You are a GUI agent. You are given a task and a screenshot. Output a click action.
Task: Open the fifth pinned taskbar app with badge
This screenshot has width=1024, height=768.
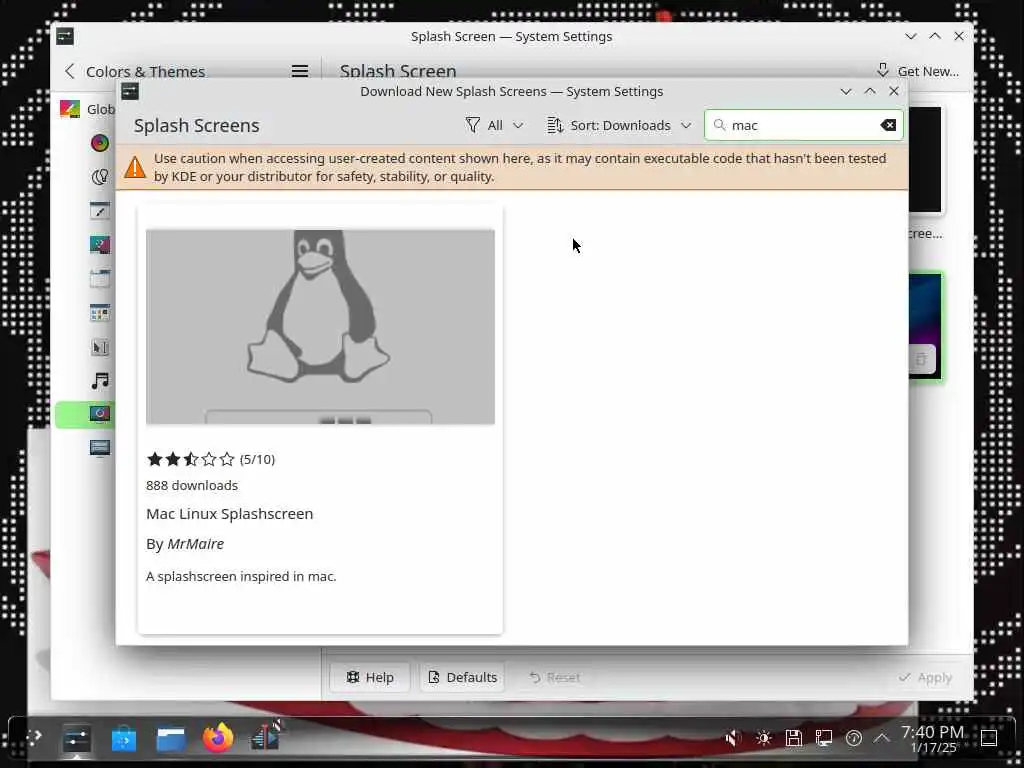pyautogui.click(x=266, y=736)
